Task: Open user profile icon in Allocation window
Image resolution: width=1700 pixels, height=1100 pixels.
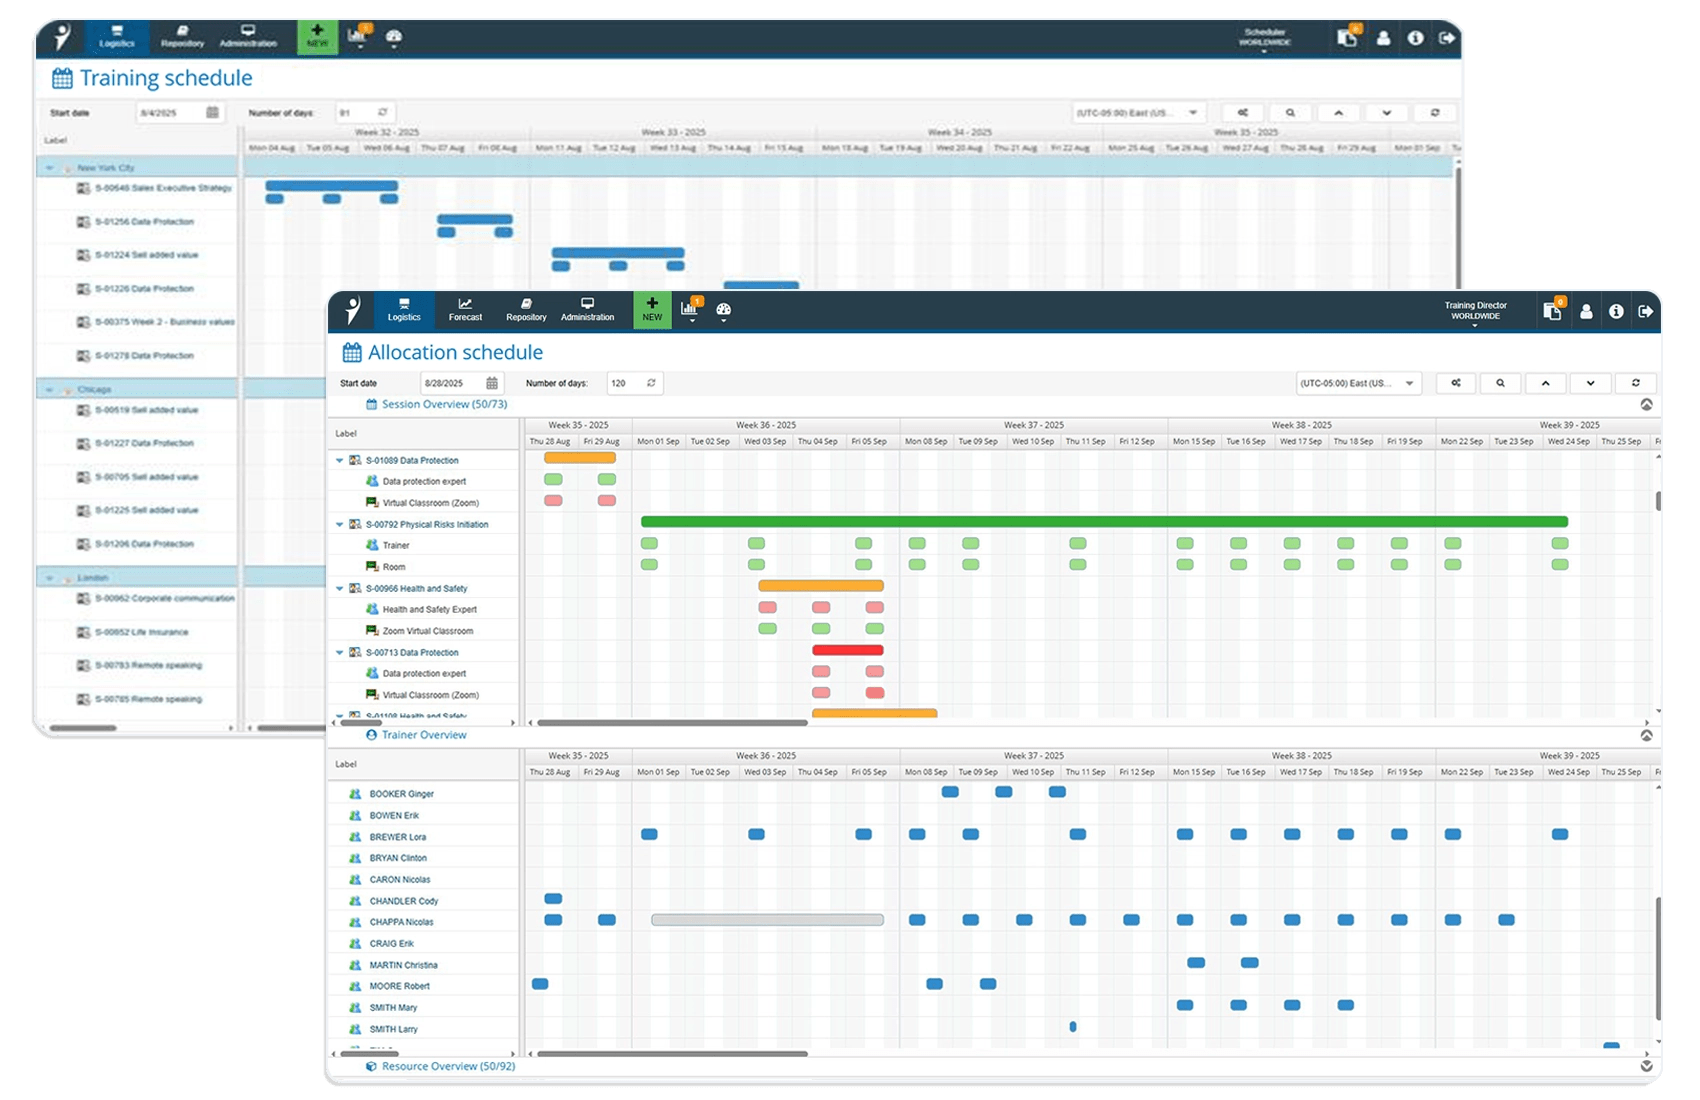Action: [1586, 312]
